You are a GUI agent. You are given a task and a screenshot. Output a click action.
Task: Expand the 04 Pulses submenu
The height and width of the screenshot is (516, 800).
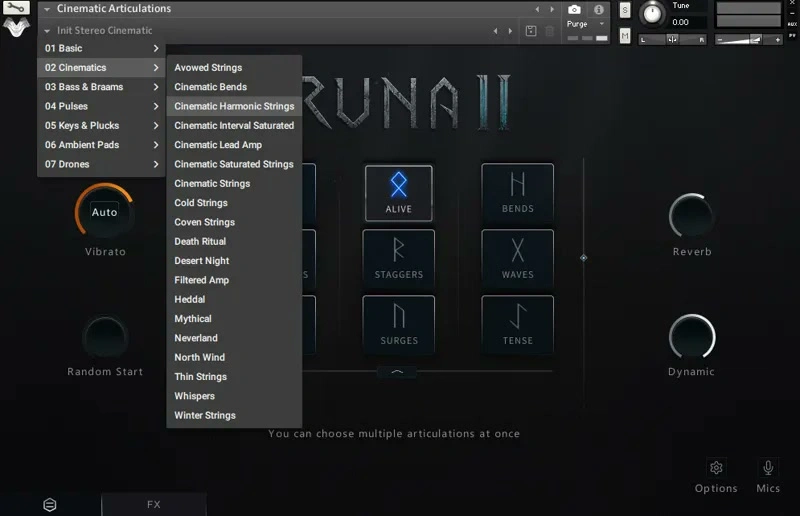(101, 106)
